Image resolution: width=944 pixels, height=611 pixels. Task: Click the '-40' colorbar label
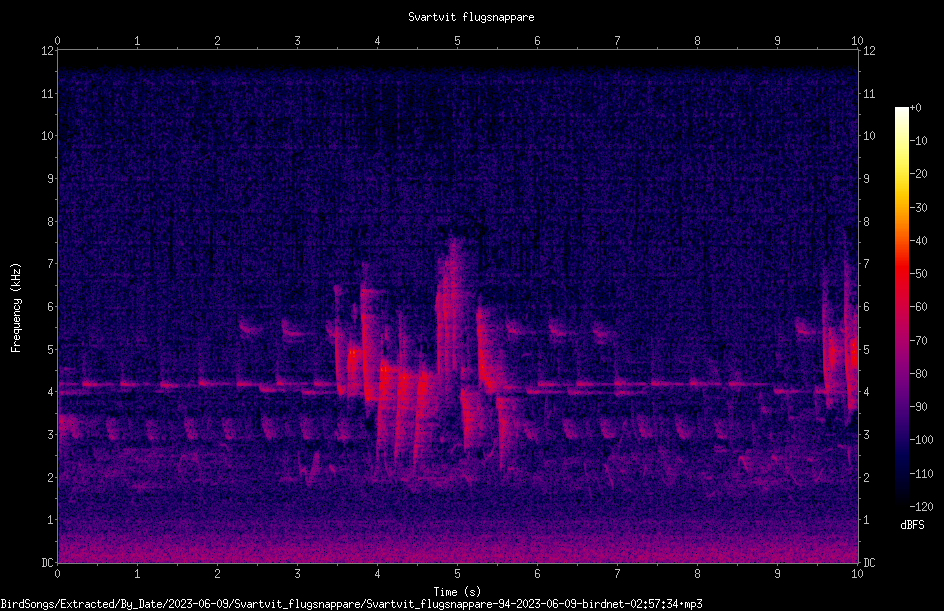(x=918, y=241)
